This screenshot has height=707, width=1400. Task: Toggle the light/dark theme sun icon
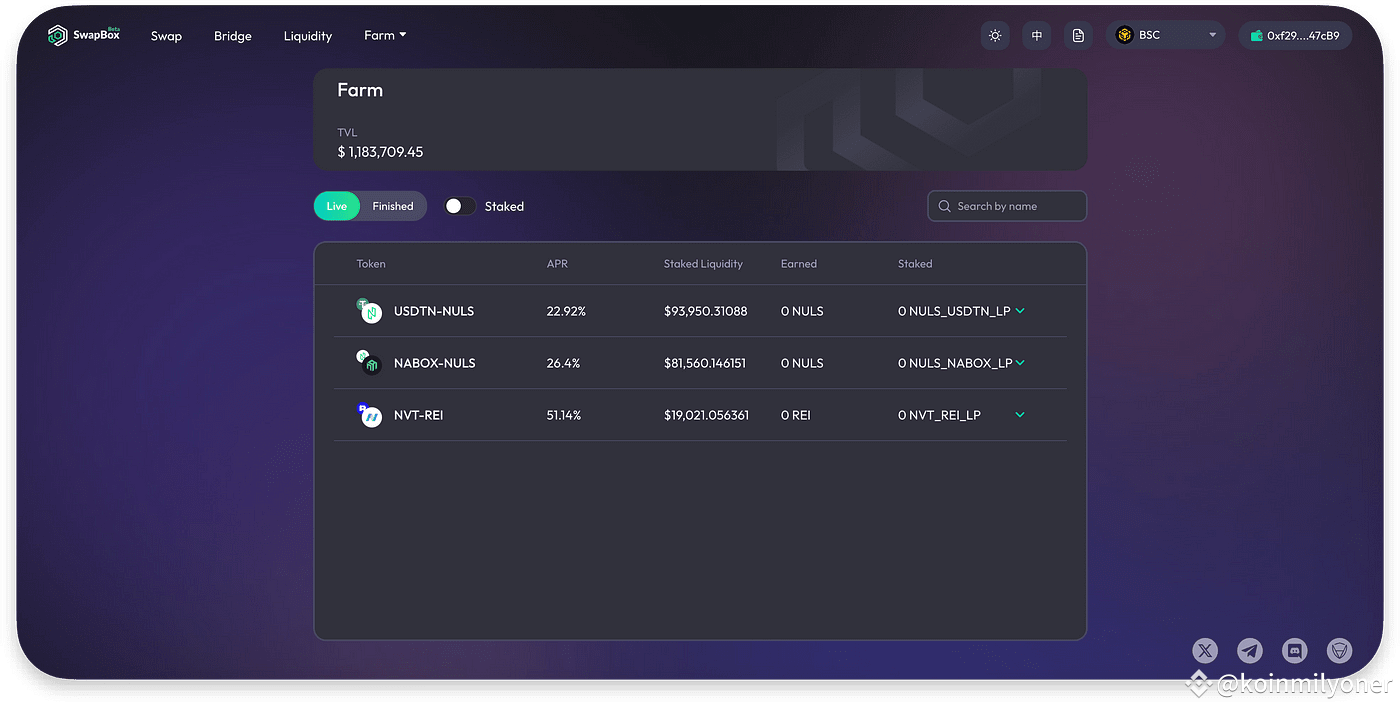pyautogui.click(x=995, y=35)
